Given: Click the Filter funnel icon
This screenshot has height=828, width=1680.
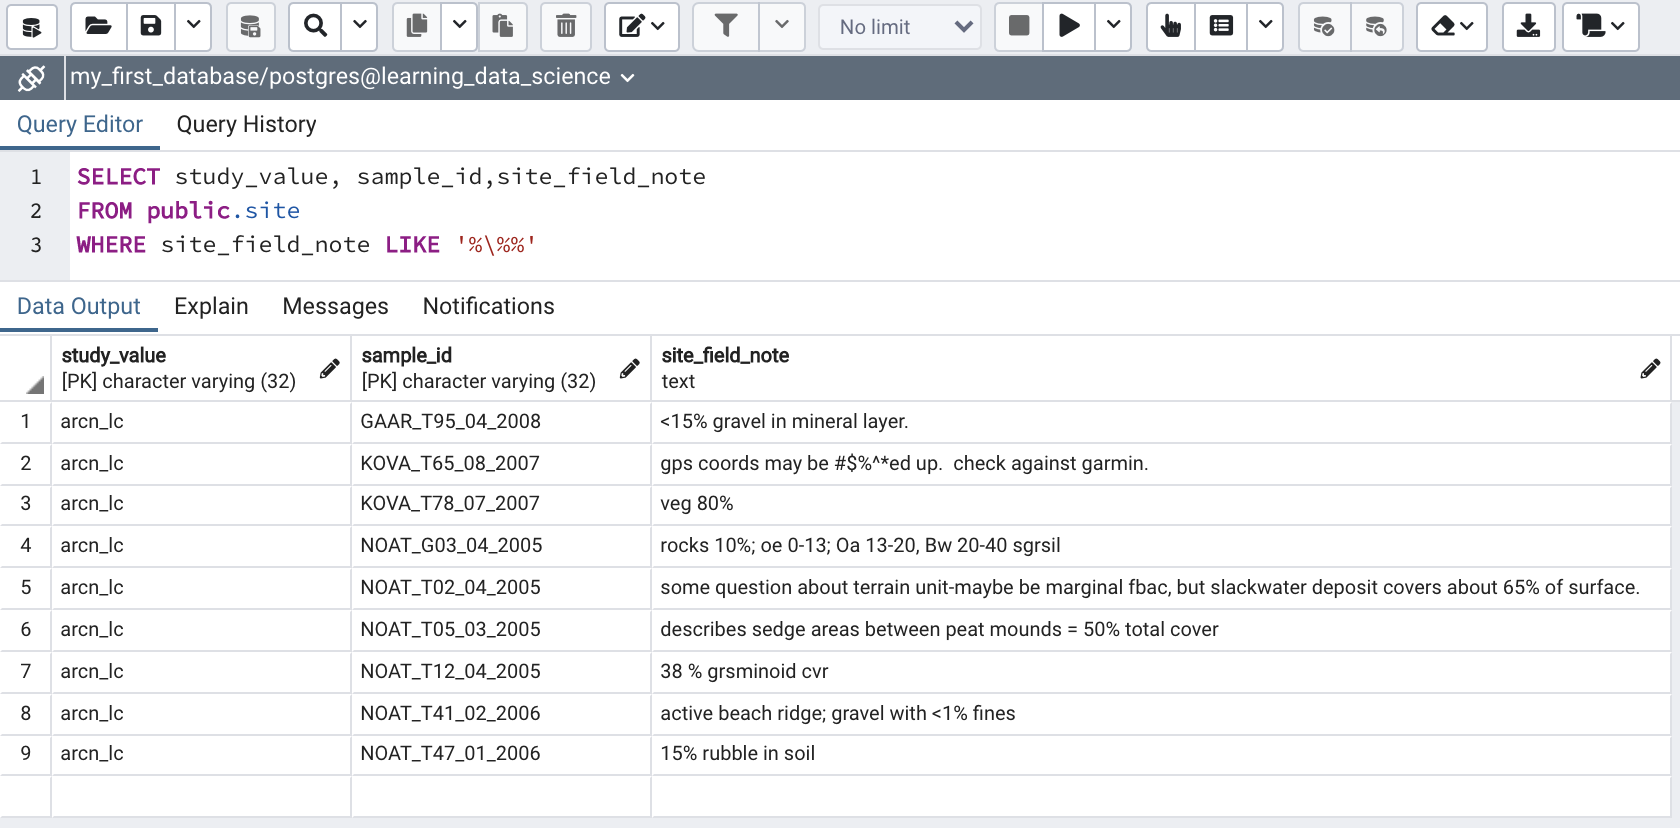Looking at the screenshot, I should (726, 27).
